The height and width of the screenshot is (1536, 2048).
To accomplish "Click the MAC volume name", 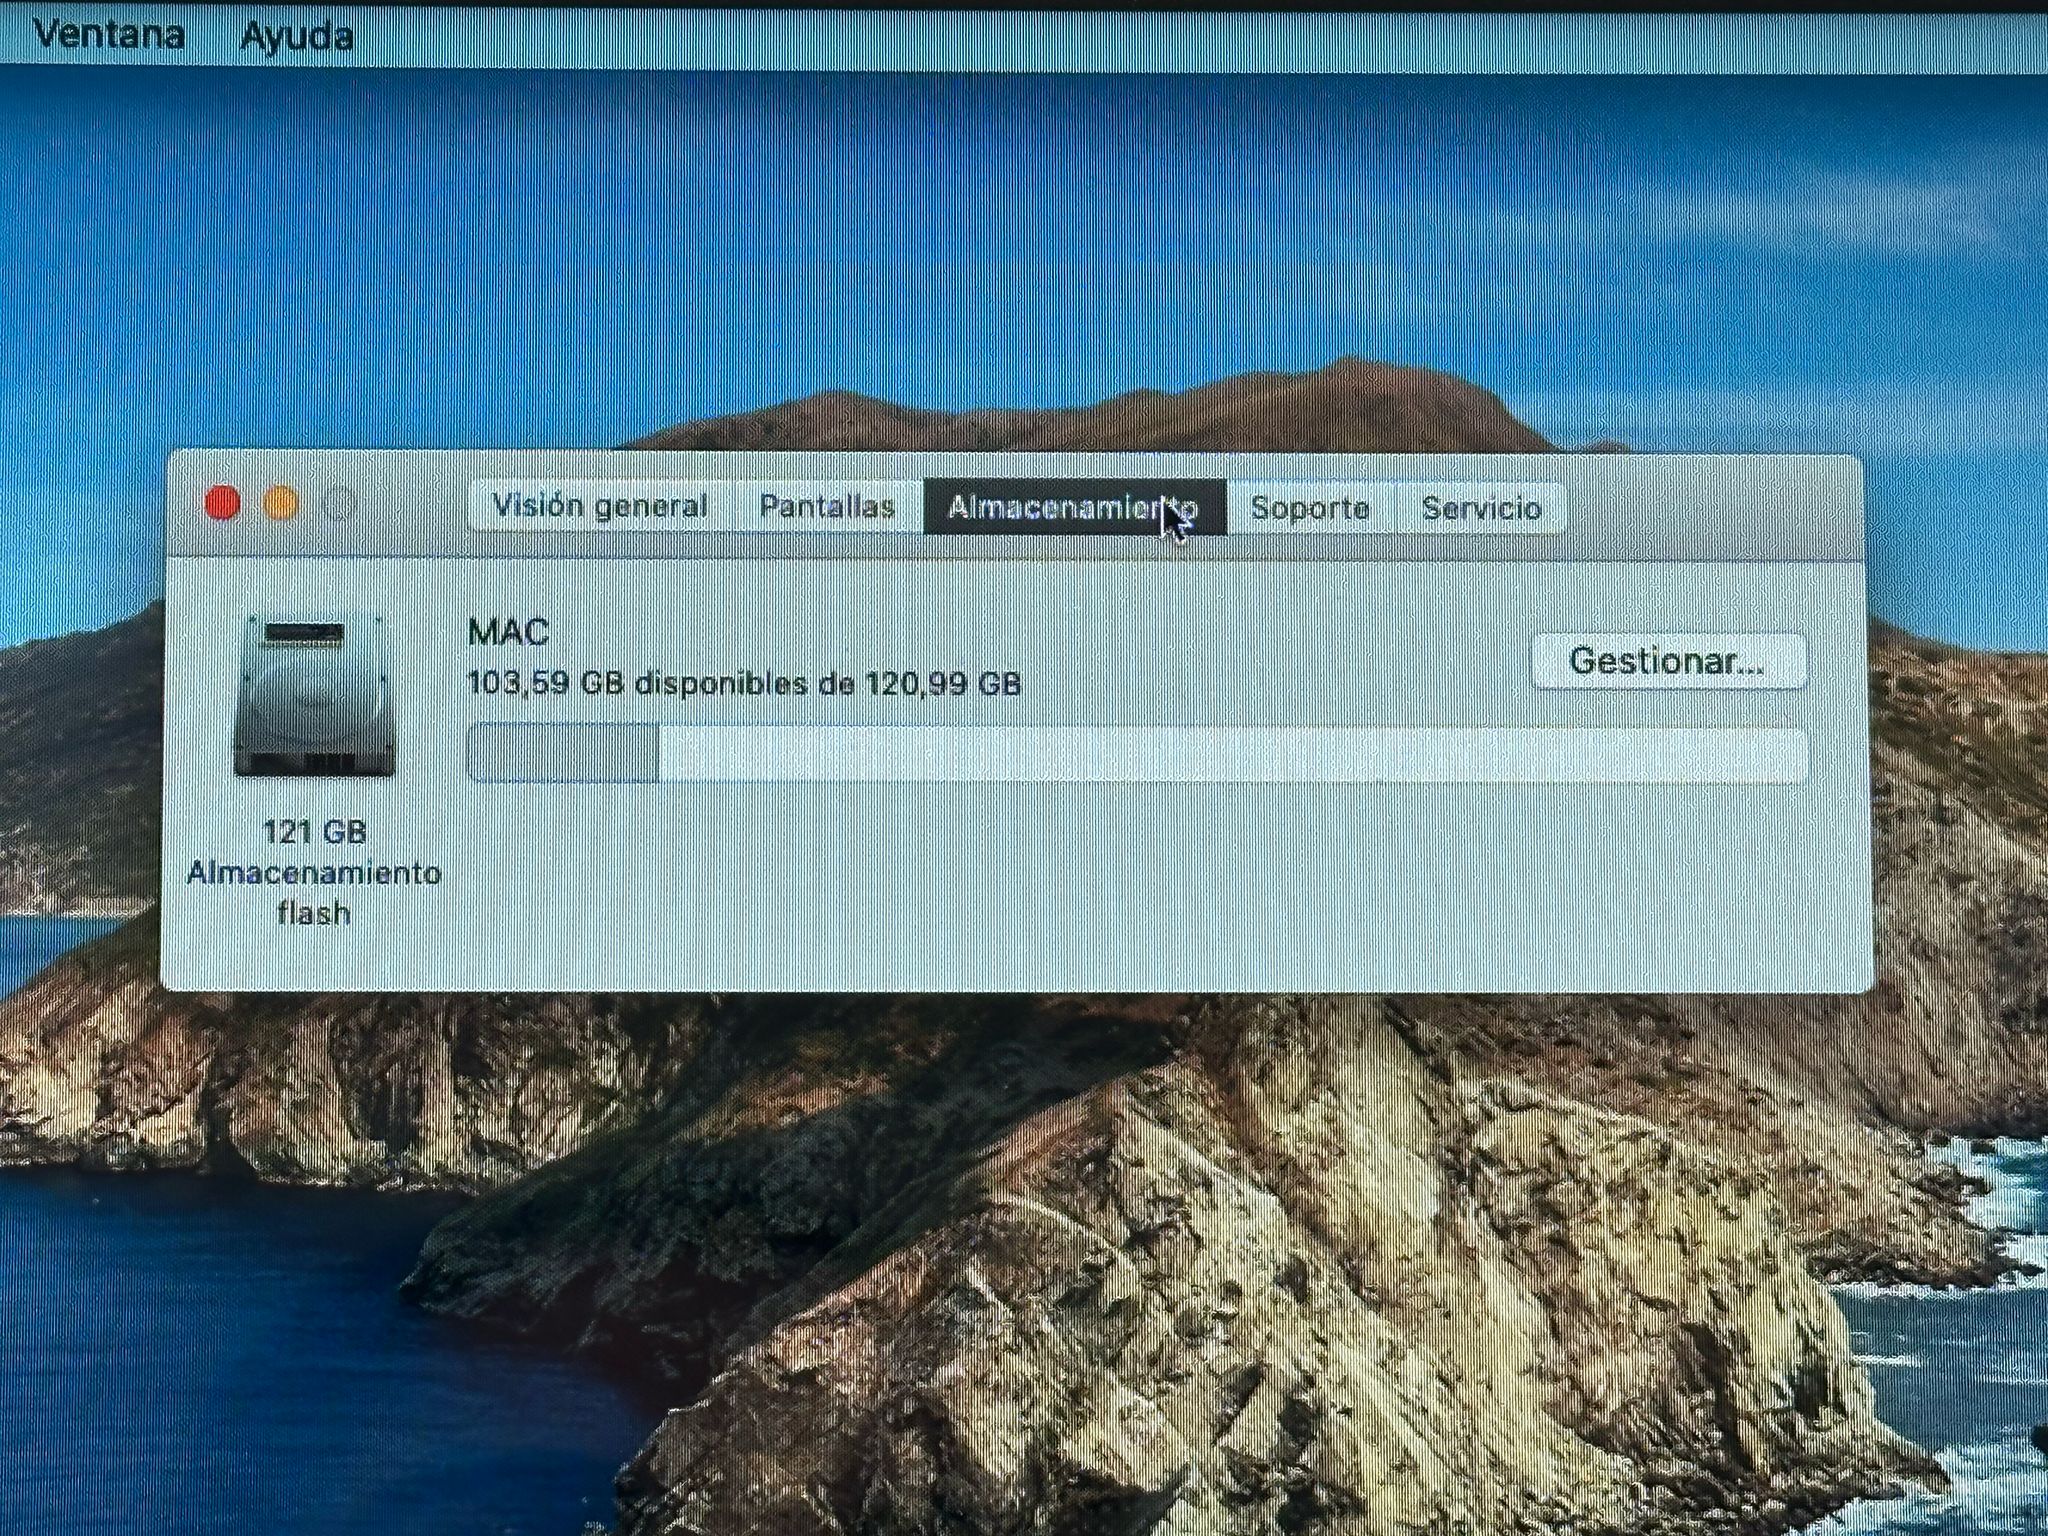I will coord(508,632).
